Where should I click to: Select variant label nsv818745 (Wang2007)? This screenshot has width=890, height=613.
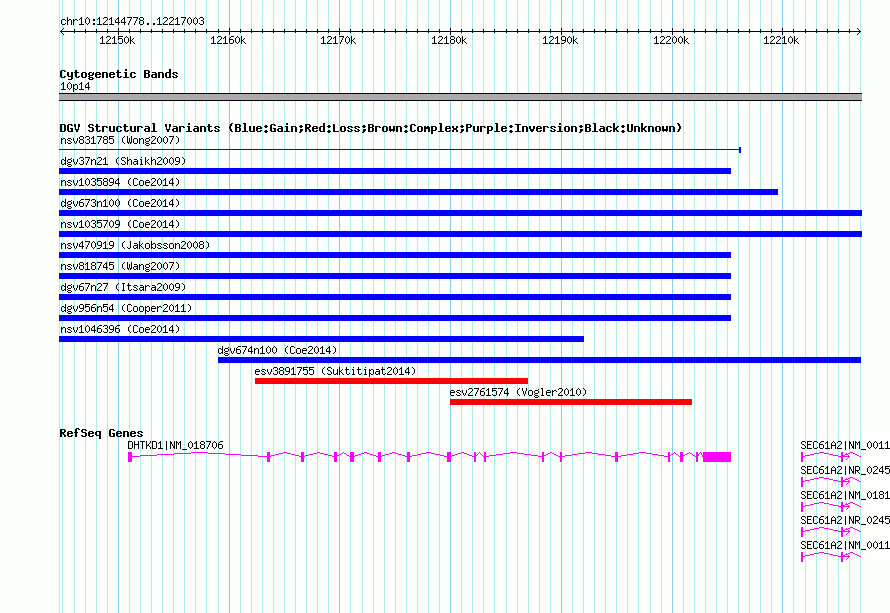[120, 266]
